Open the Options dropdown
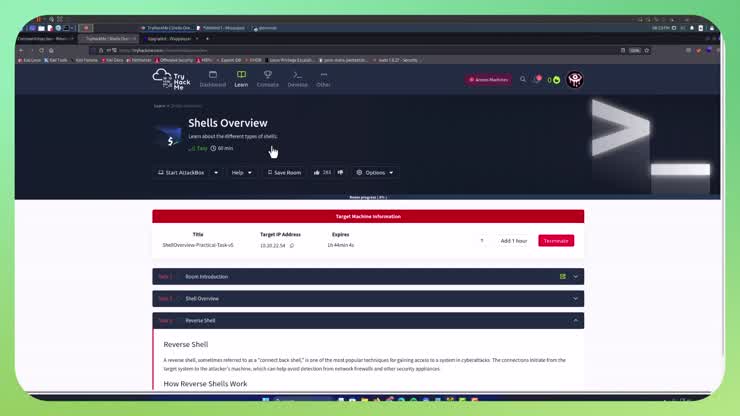740x416 pixels. tap(375, 172)
